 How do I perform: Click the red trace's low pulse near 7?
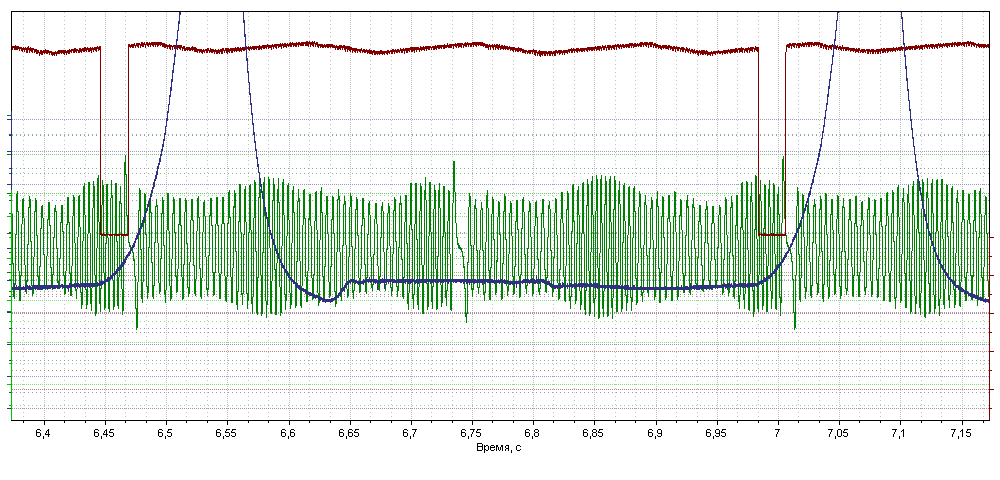(772, 235)
